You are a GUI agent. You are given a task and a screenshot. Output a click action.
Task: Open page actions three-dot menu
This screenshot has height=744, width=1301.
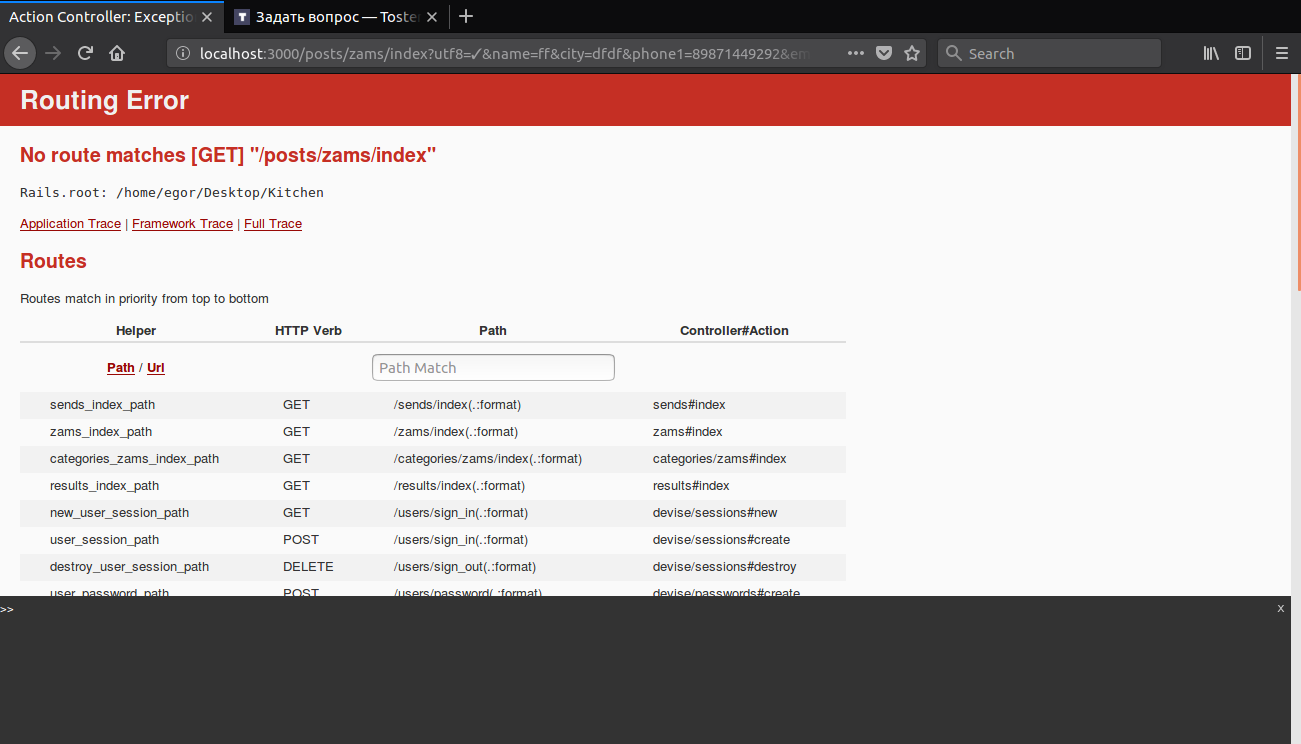(x=856, y=54)
